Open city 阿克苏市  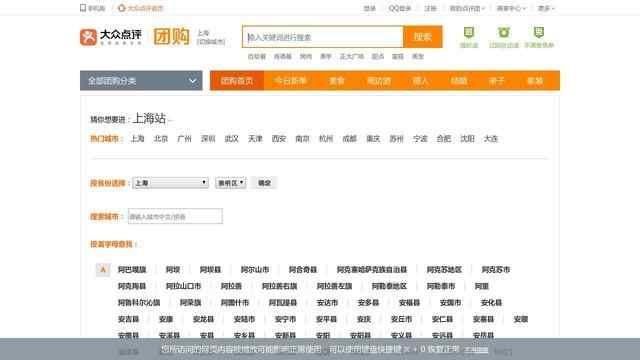coord(496,269)
